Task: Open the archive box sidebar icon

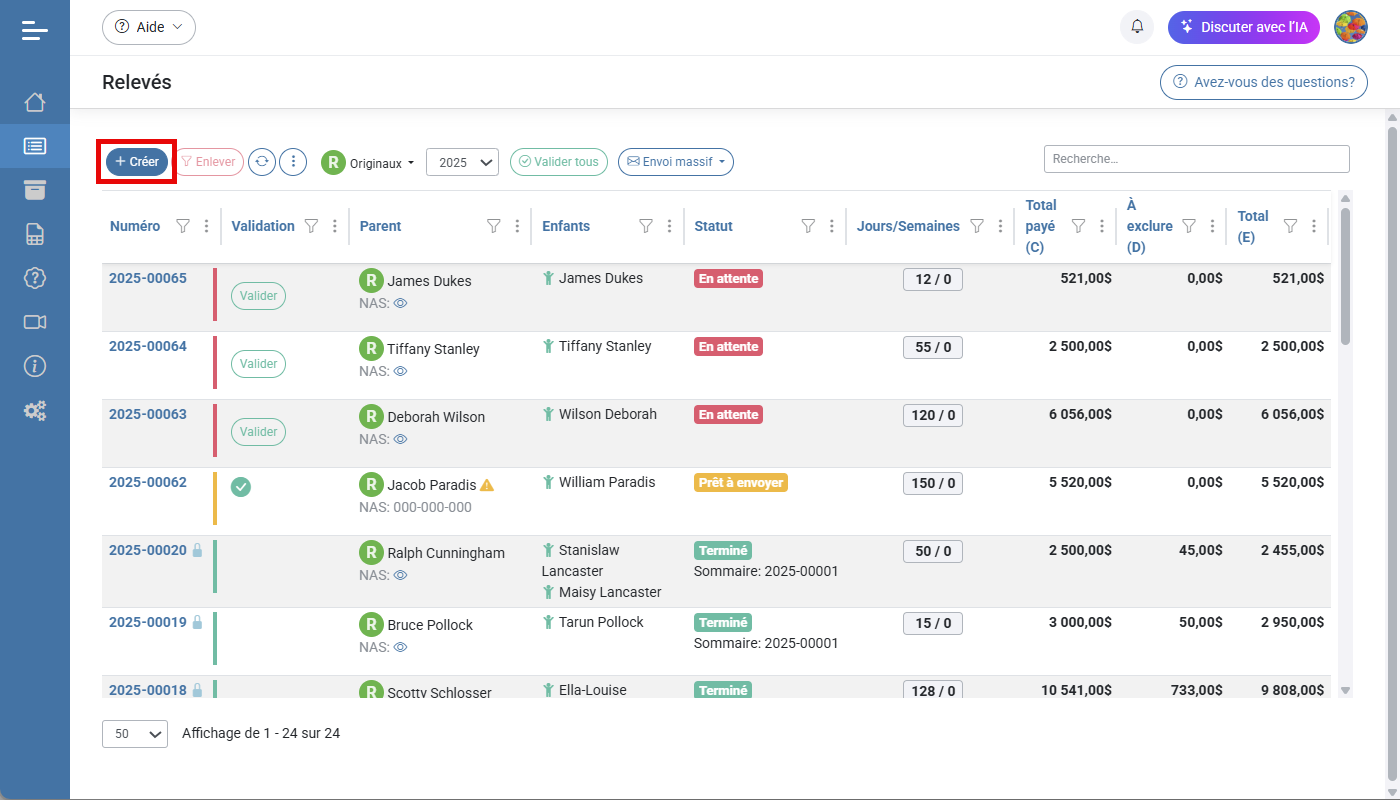Action: pos(35,190)
